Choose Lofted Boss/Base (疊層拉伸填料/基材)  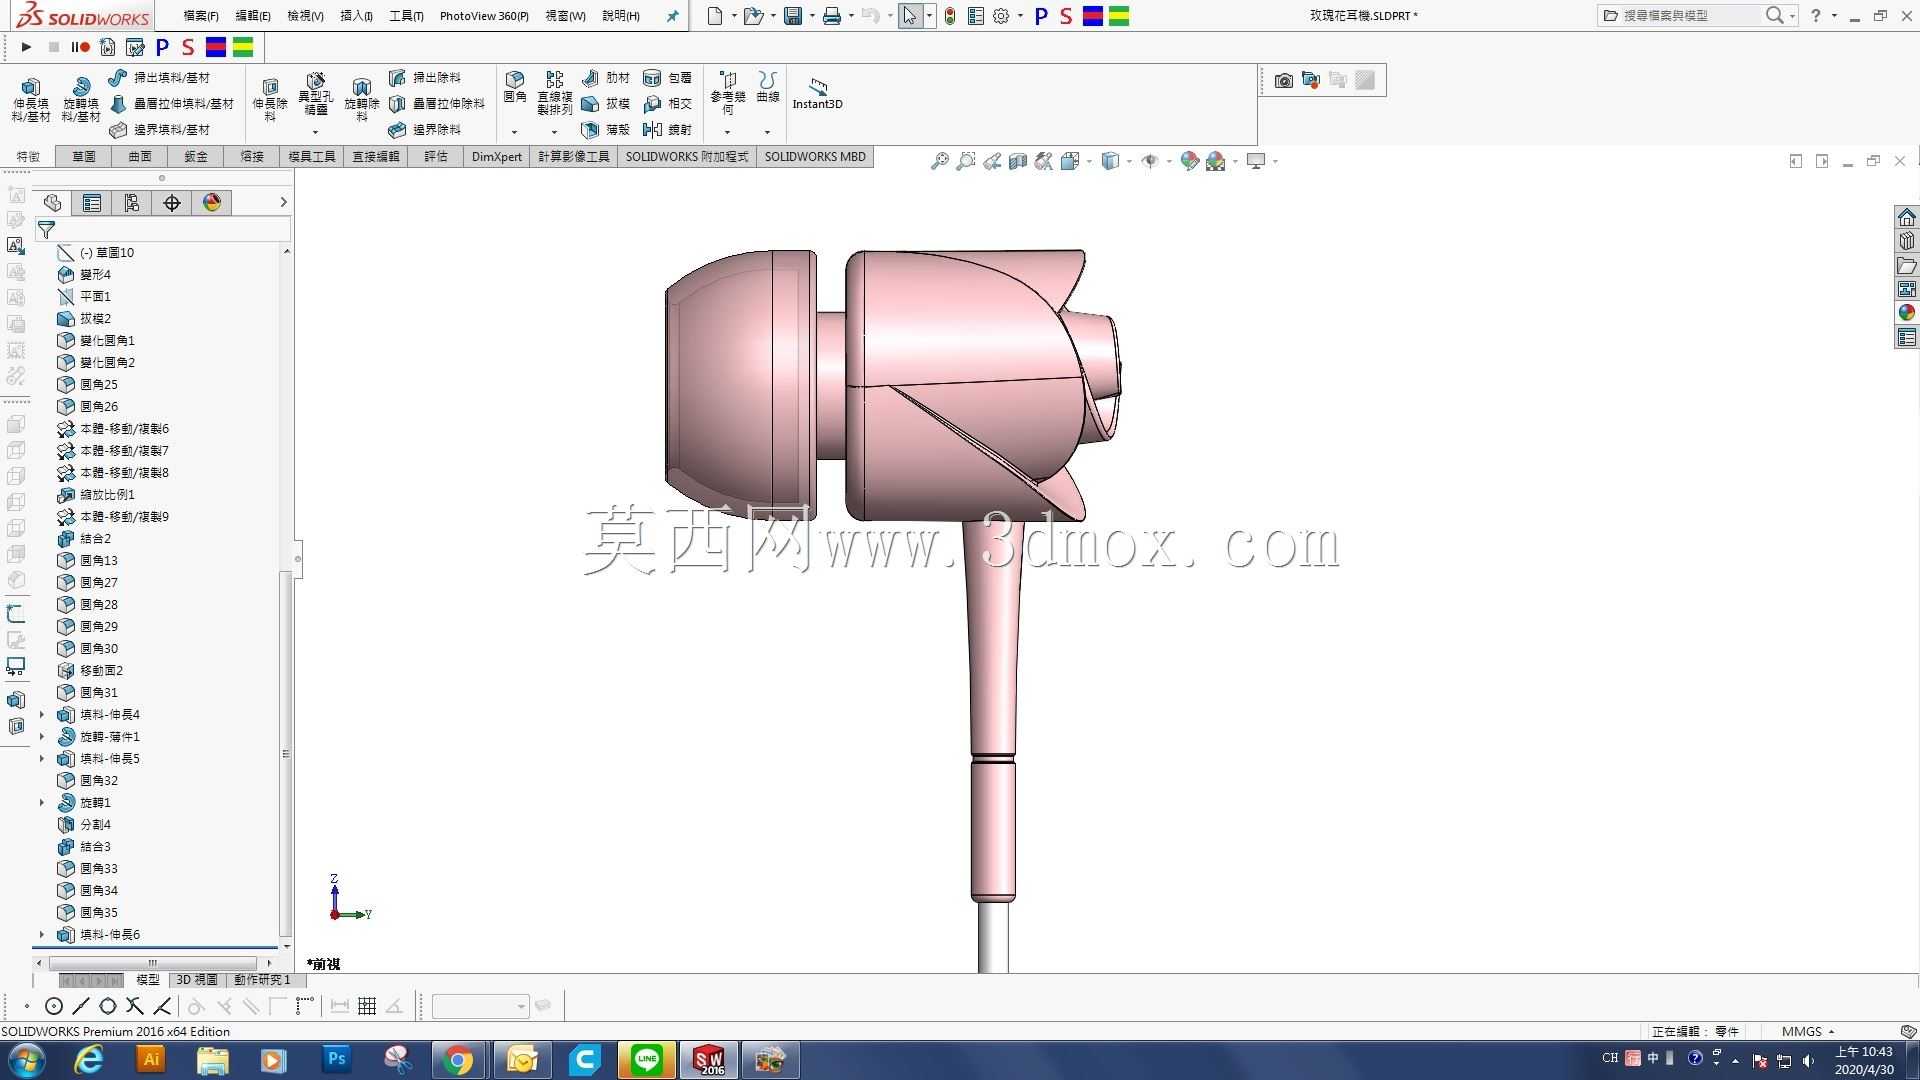point(171,103)
